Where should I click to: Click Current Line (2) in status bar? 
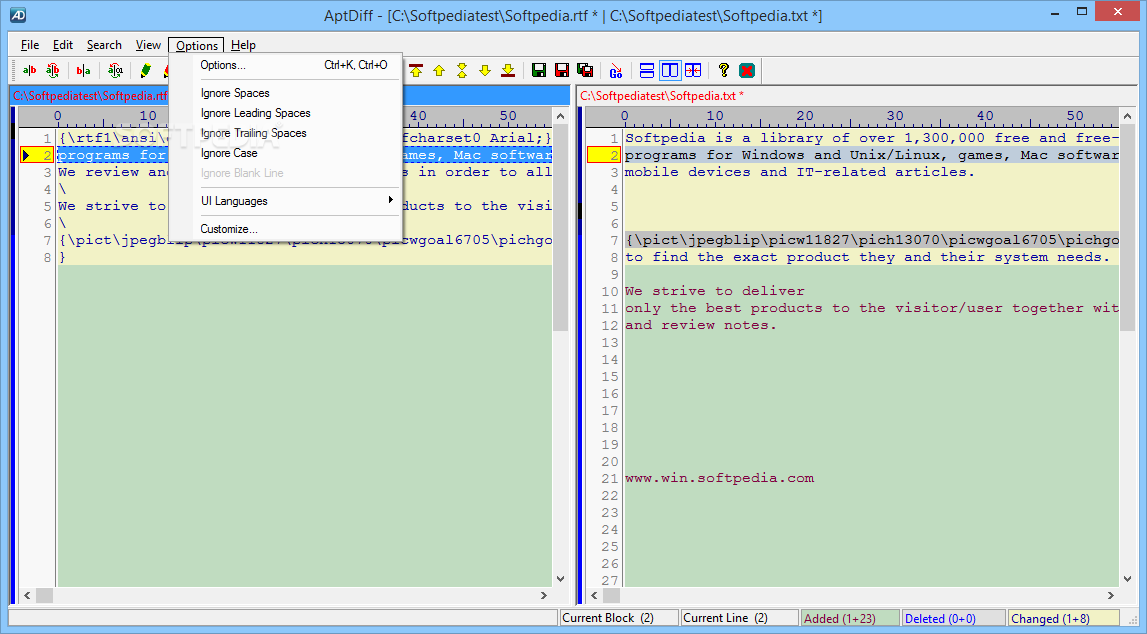(739, 618)
